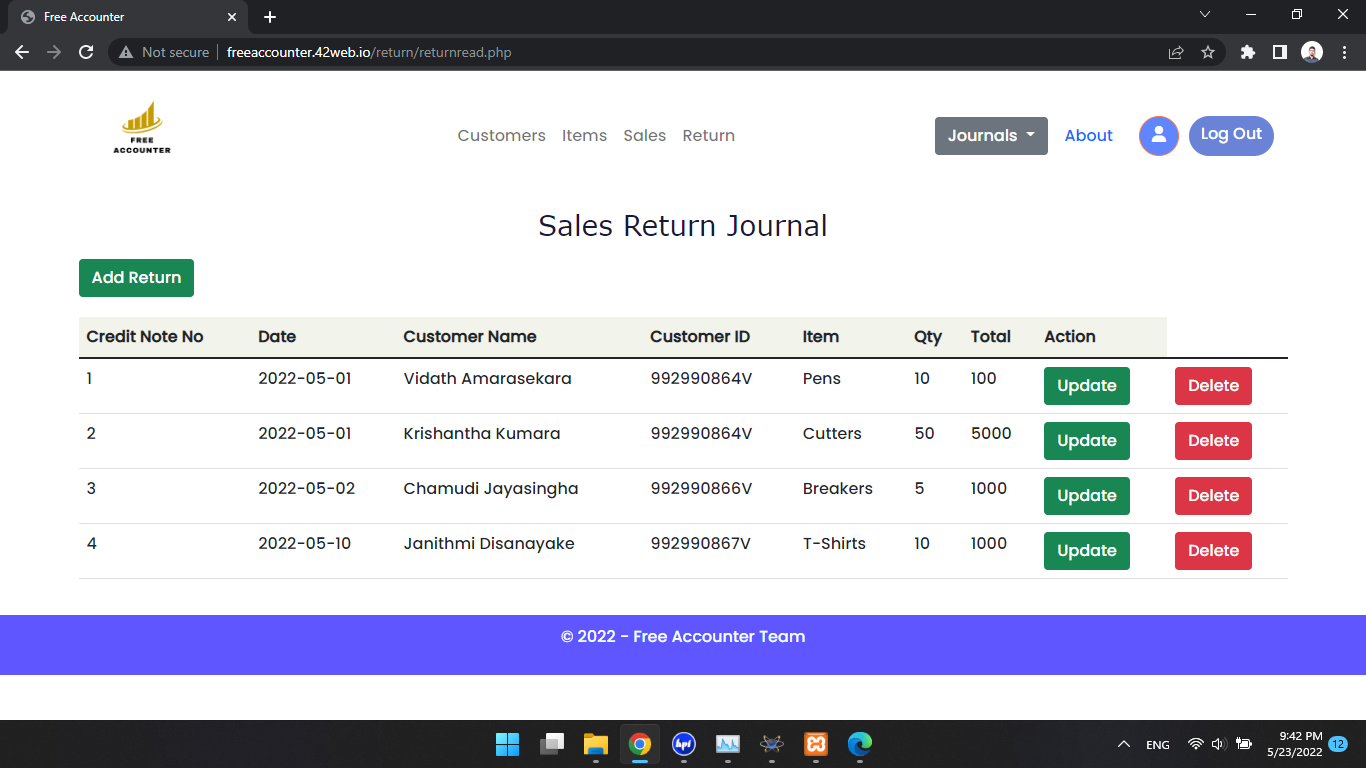Viewport: 1366px width, 768px height.
Task: Click the Wi-Fi icon in the system tray
Action: pos(1195,744)
